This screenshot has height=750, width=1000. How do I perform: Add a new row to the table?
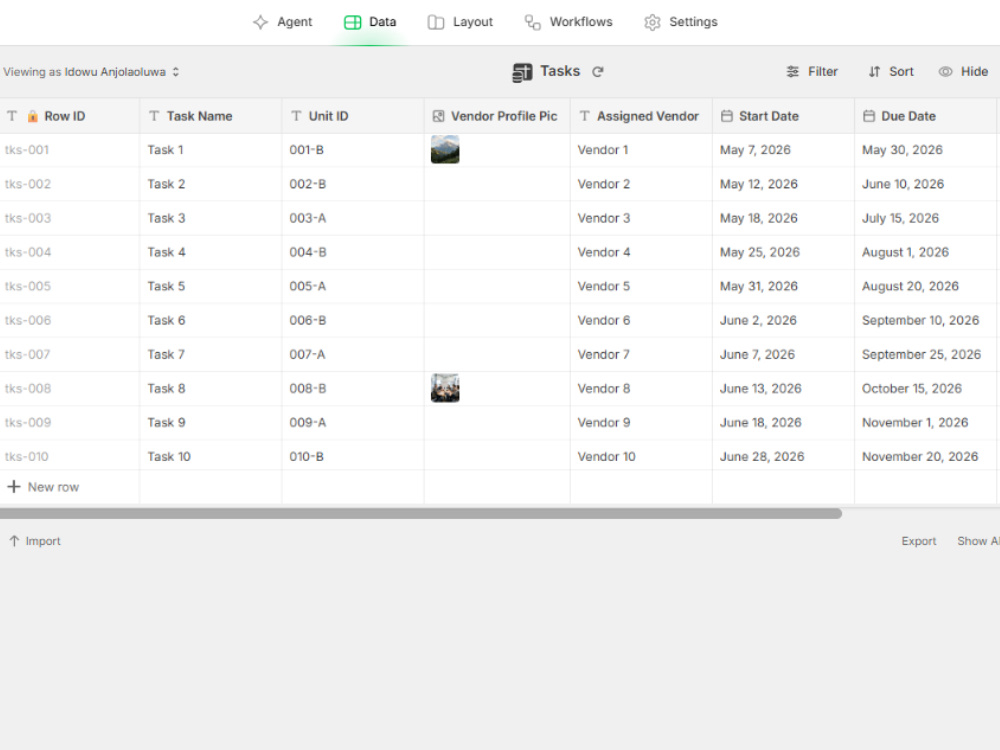[43, 487]
